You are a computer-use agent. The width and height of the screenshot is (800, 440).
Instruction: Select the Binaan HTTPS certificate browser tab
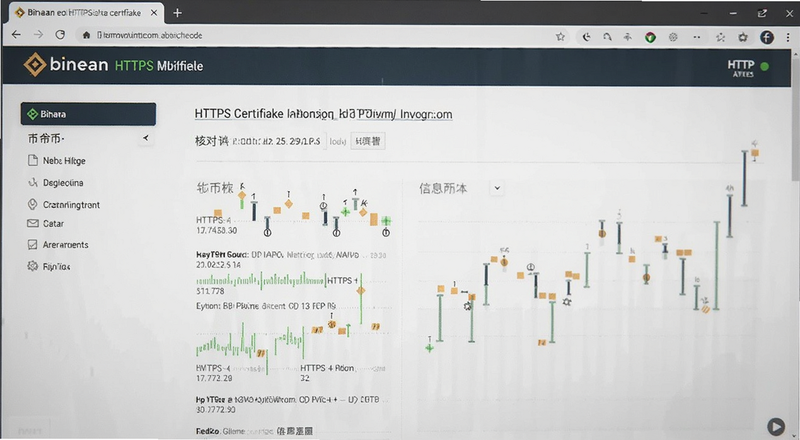click(86, 13)
